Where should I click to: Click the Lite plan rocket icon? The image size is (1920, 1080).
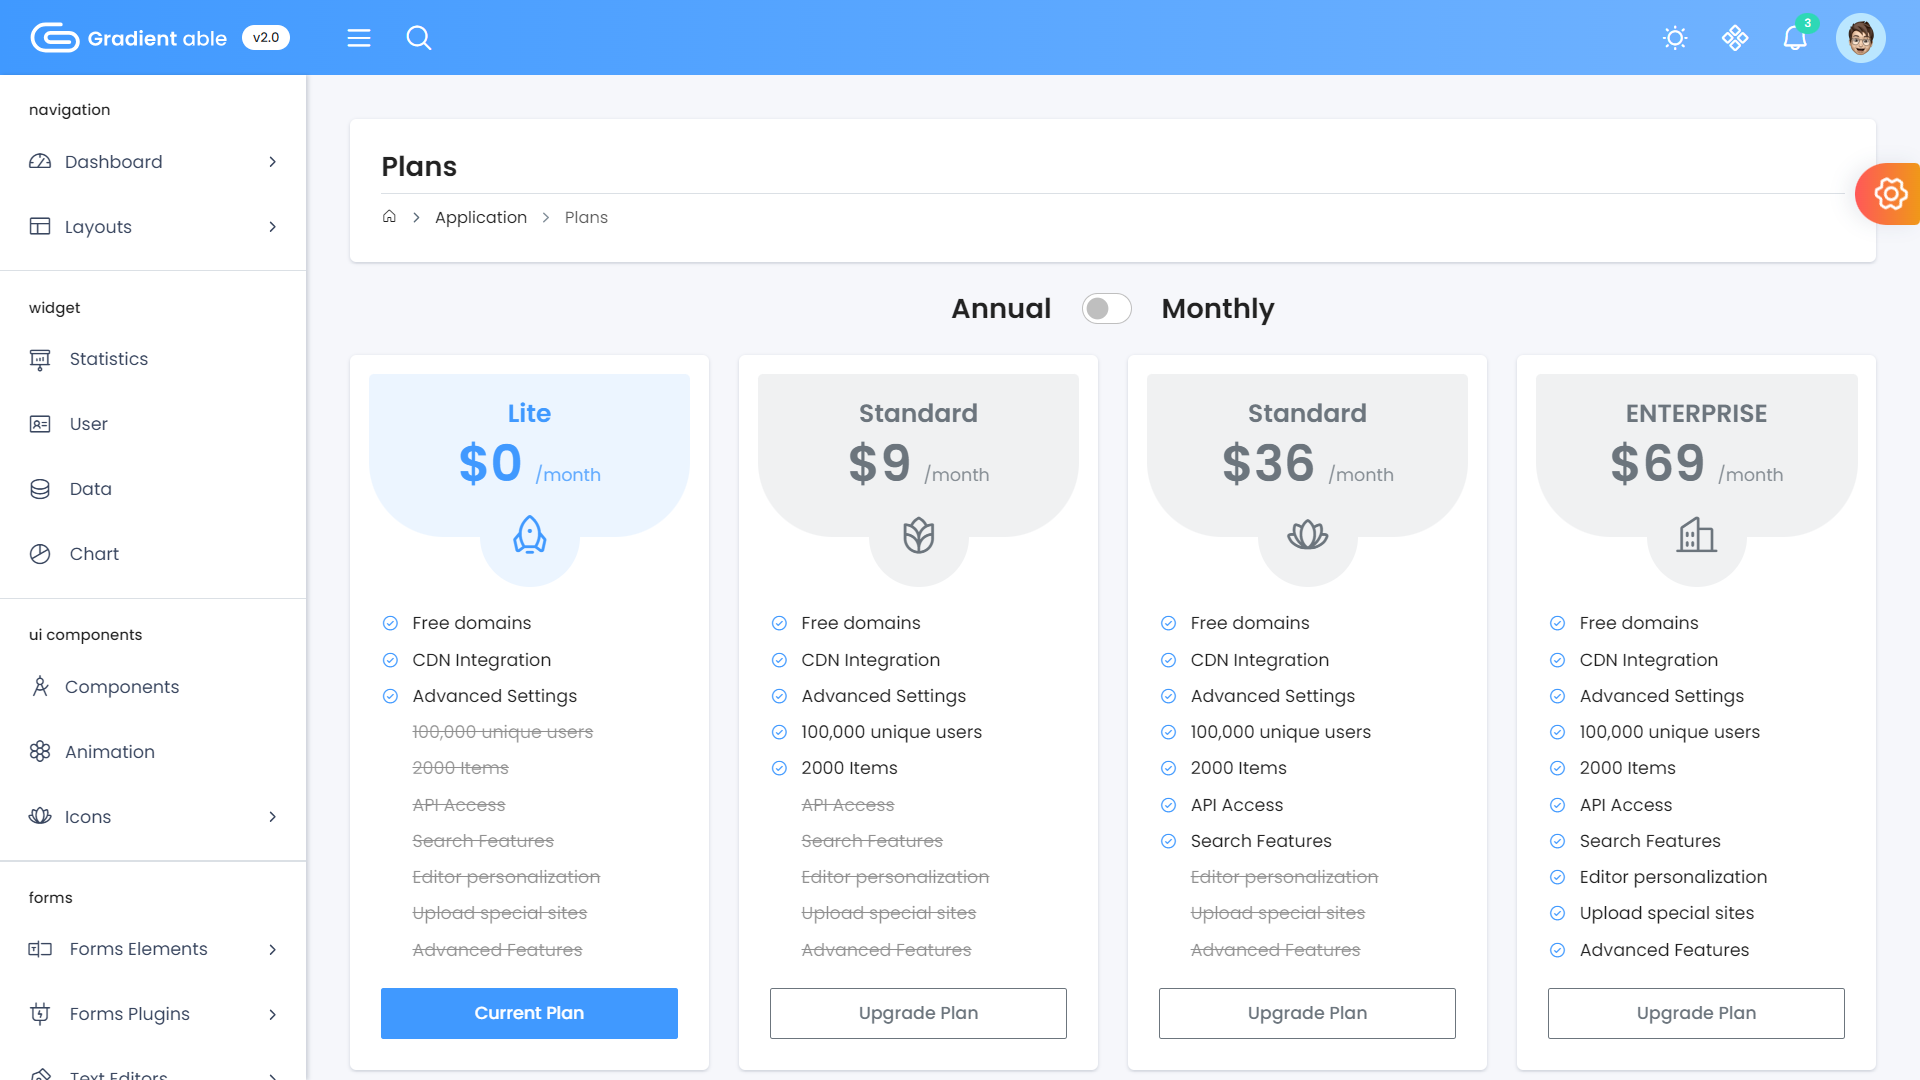click(x=529, y=535)
